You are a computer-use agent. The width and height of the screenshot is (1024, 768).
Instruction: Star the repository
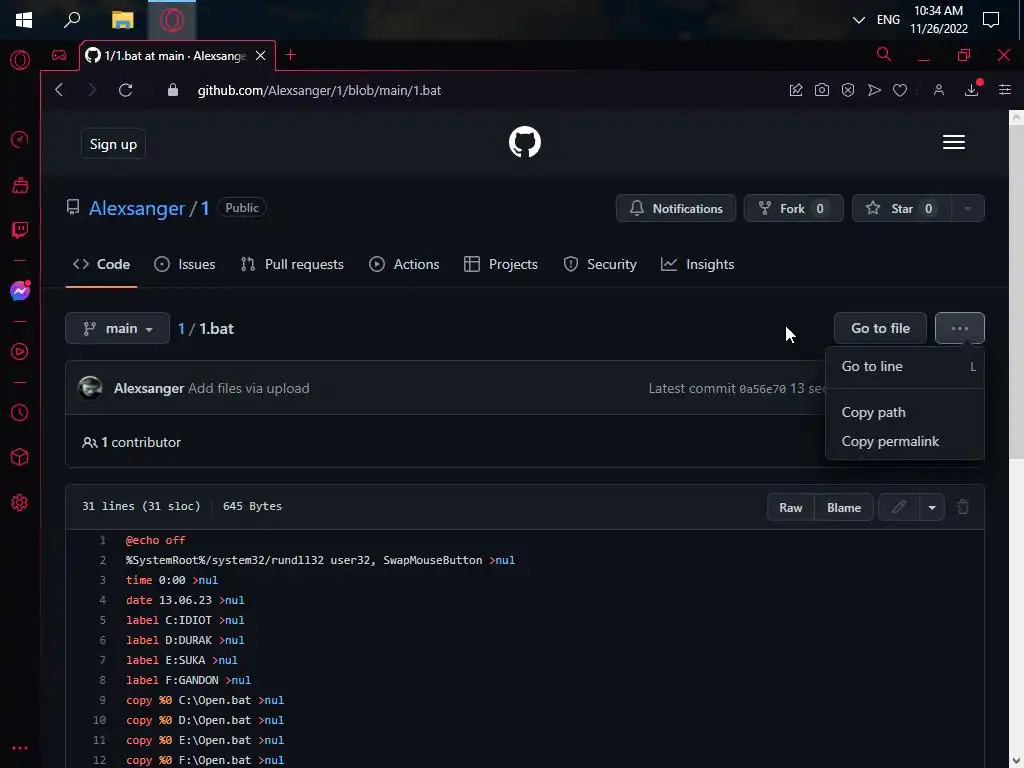click(x=902, y=208)
